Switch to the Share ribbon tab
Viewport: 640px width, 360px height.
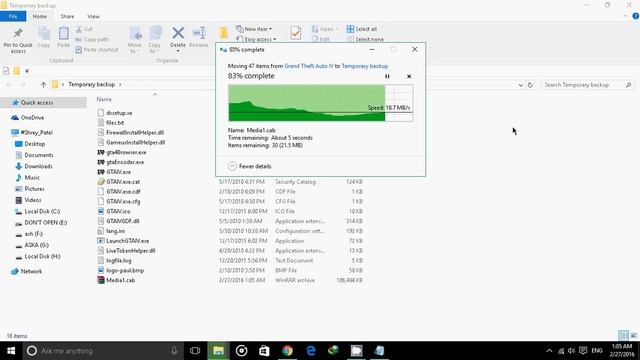pos(67,16)
